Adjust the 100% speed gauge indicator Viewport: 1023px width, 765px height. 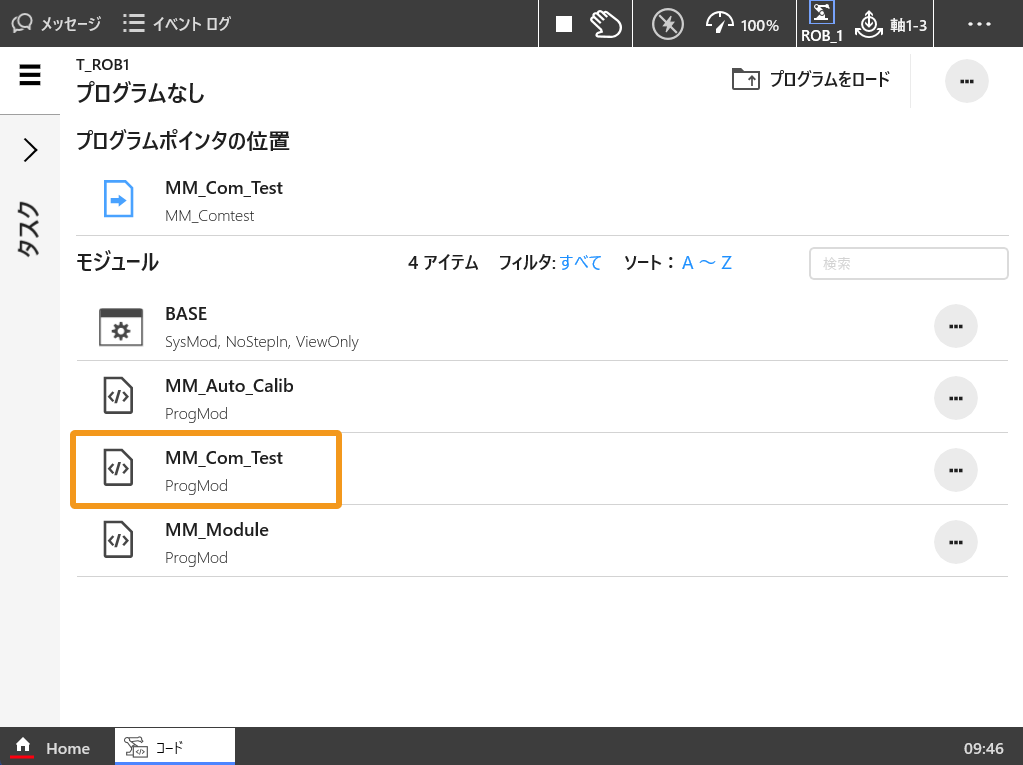click(x=742, y=24)
